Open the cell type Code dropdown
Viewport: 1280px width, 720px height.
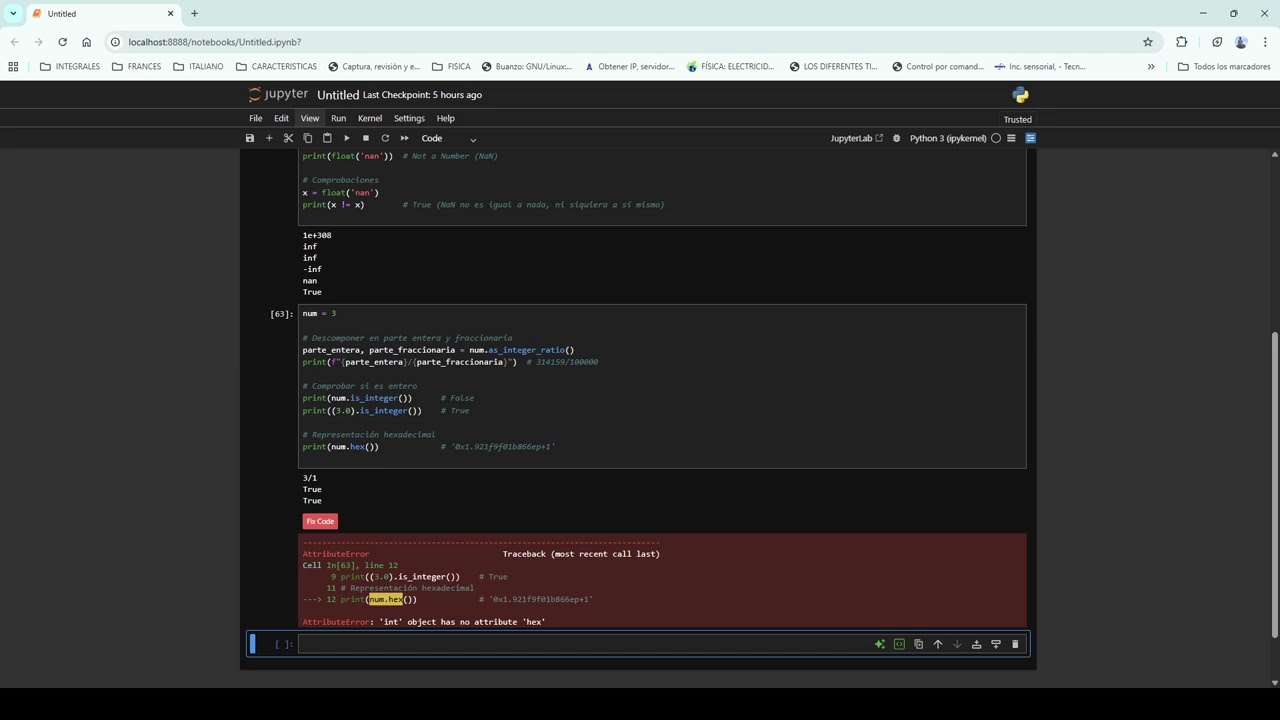tap(449, 138)
